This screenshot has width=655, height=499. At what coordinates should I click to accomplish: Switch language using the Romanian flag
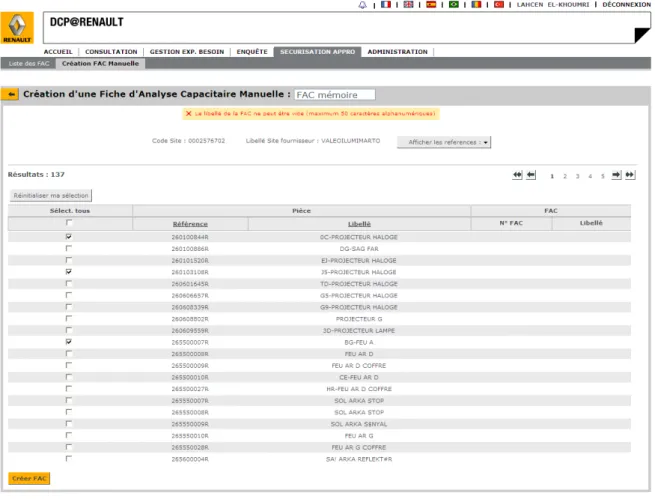pyautogui.click(x=476, y=5)
